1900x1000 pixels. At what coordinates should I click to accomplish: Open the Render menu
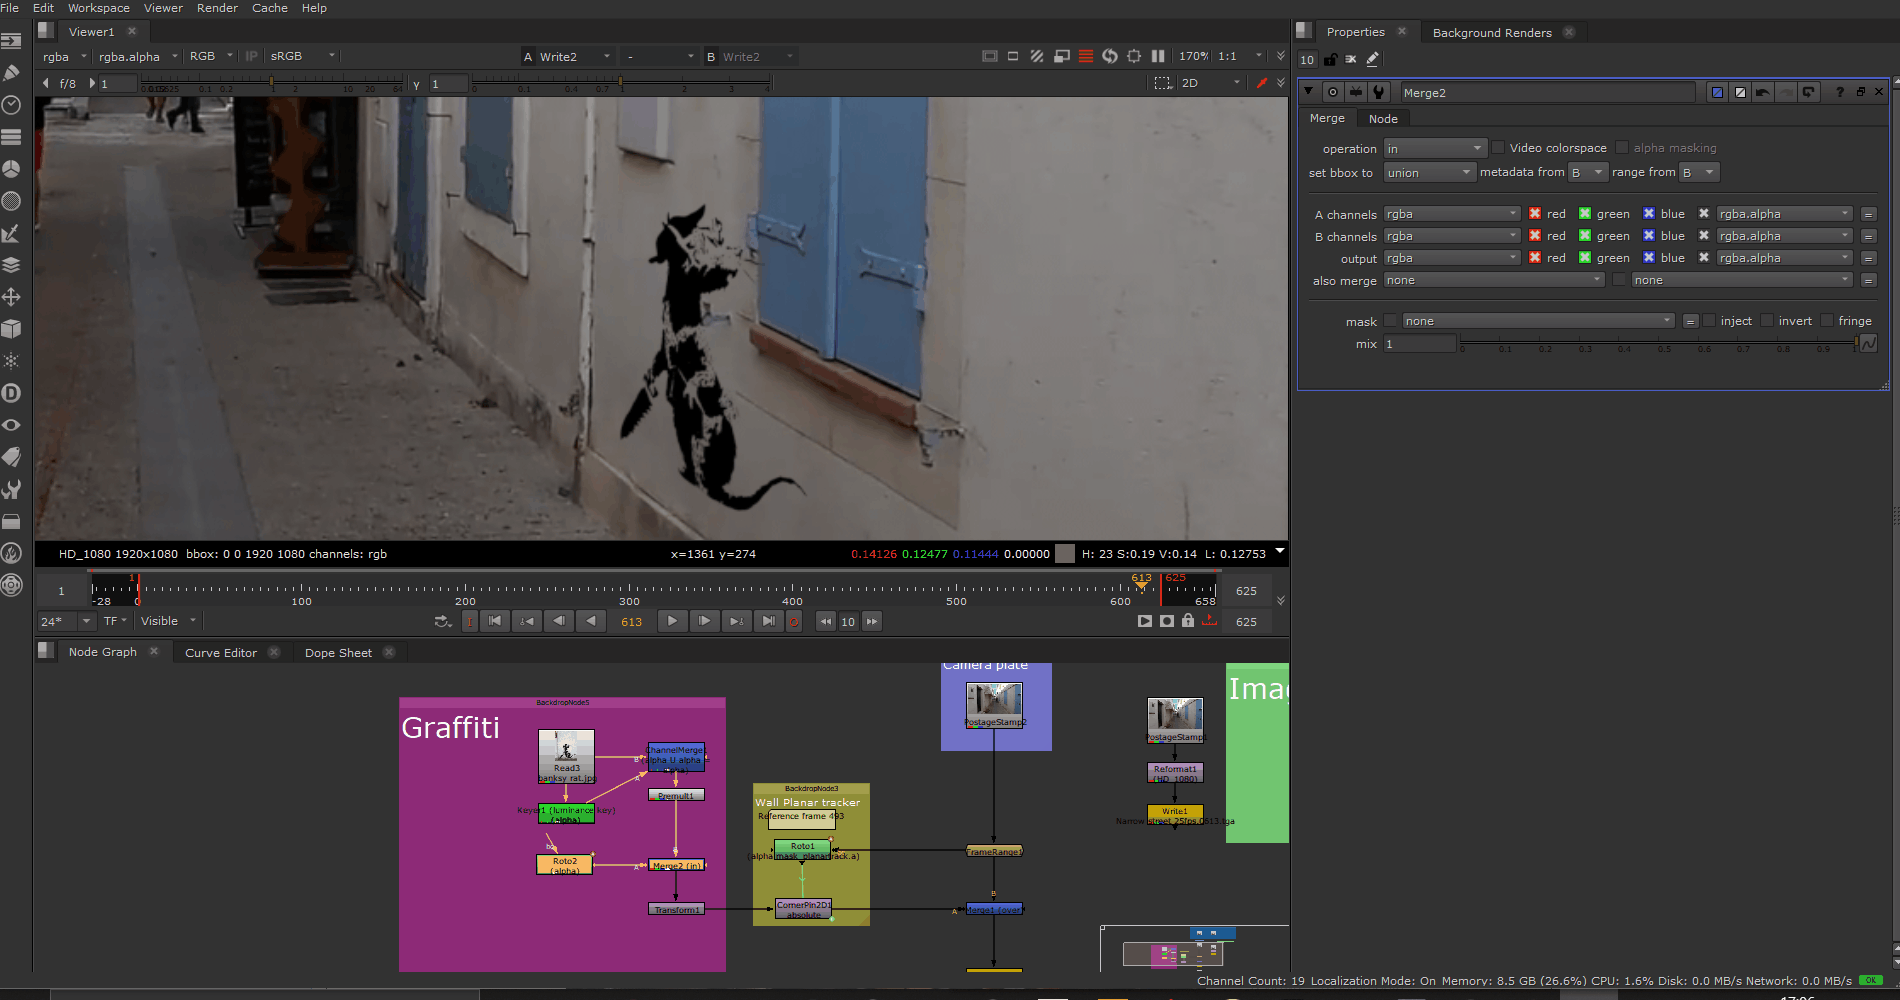coord(217,8)
